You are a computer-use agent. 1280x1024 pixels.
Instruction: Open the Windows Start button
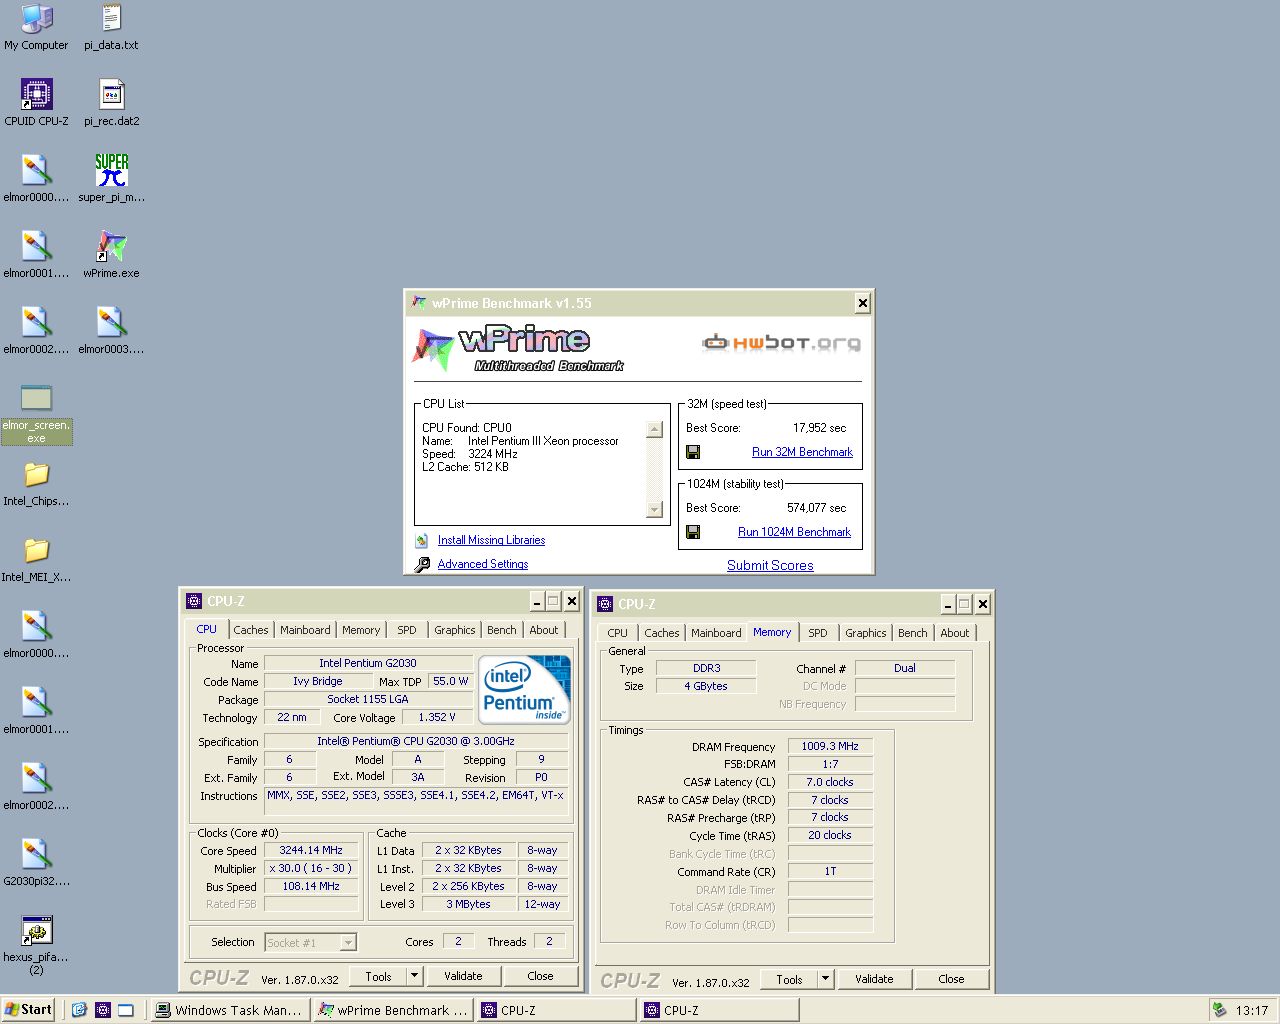point(28,1010)
